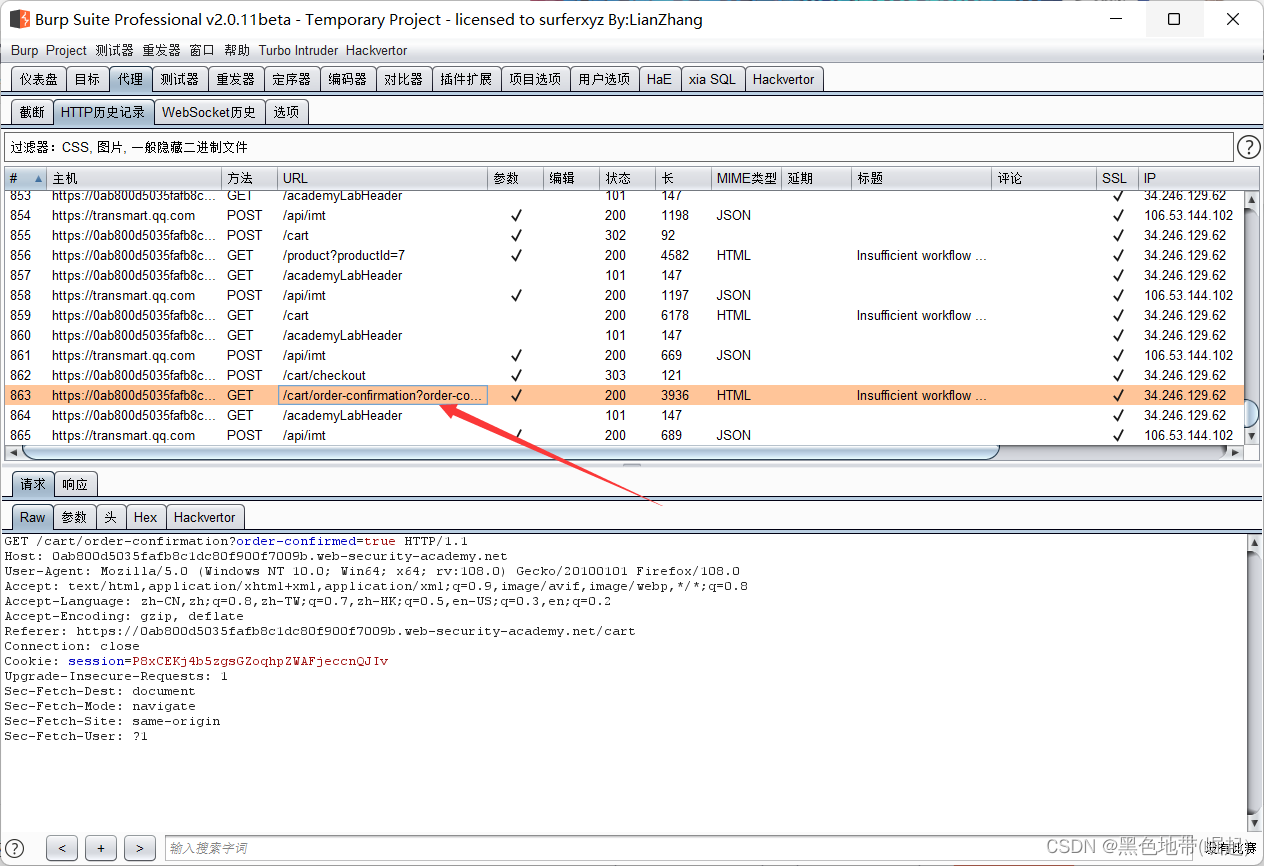Sort history by the # column
This screenshot has height=866, width=1264.
[x=26, y=178]
